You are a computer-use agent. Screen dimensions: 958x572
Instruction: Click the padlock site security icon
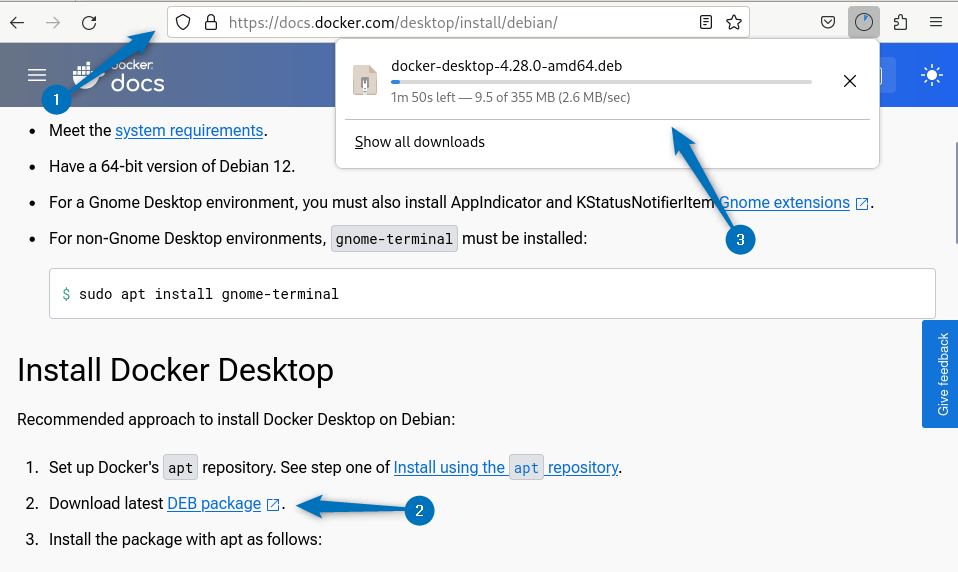coord(211,23)
